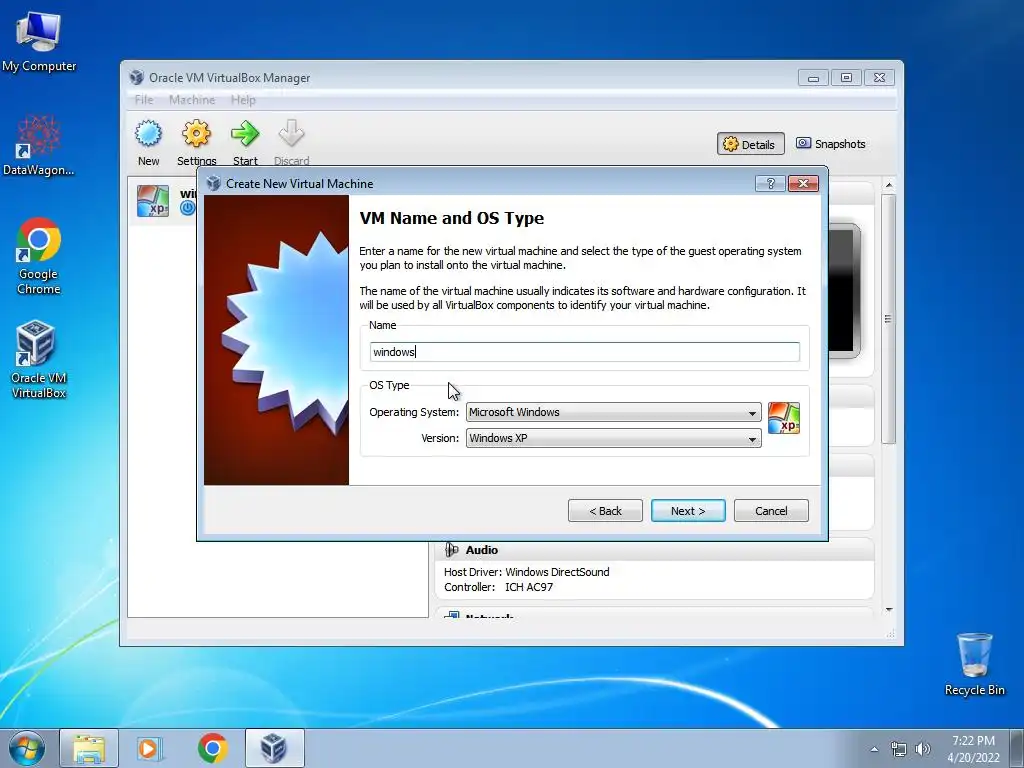This screenshot has width=1024, height=768.
Task: Click the green Start arrow icon
Action: 245,133
